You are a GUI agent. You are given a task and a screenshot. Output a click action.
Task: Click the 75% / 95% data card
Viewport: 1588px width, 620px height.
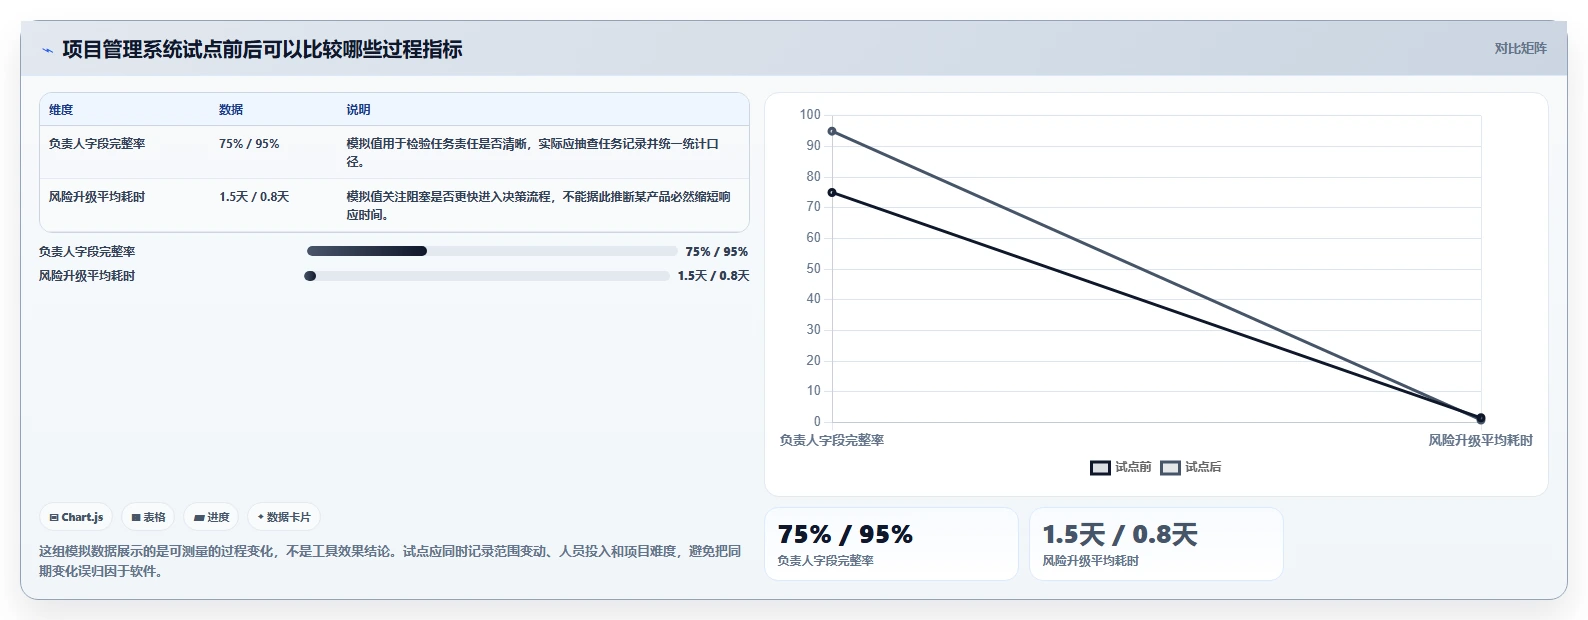point(891,544)
